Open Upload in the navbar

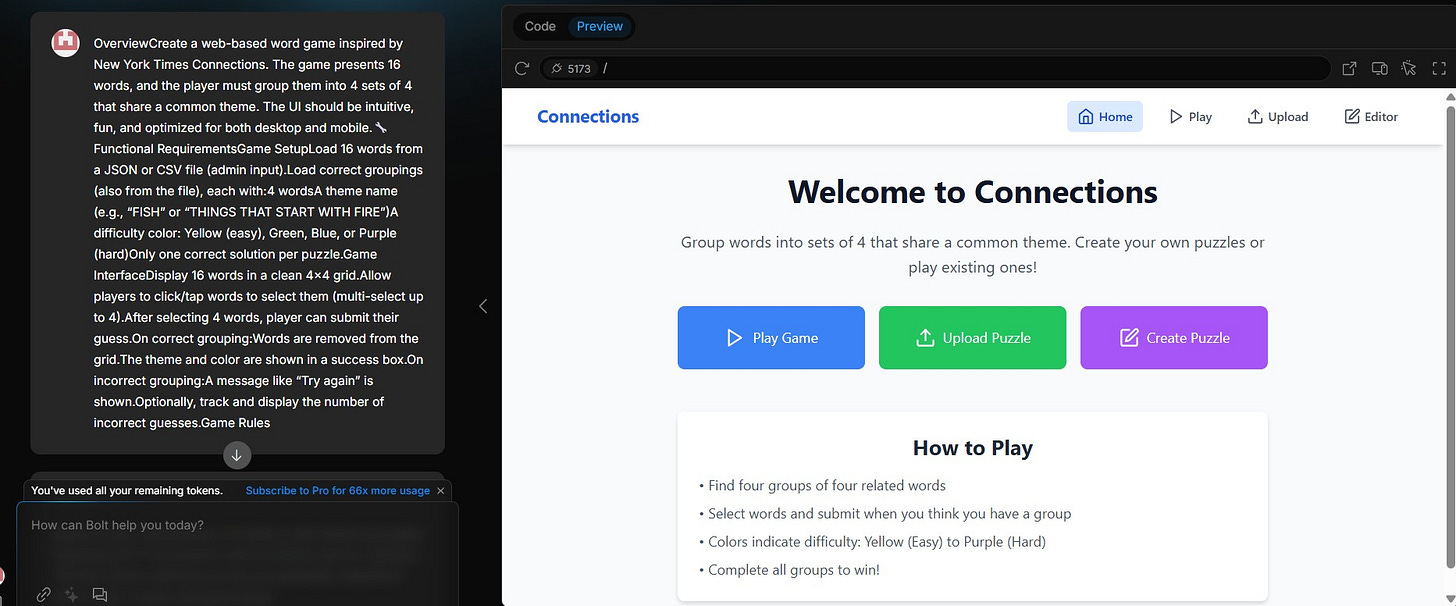coord(1278,117)
